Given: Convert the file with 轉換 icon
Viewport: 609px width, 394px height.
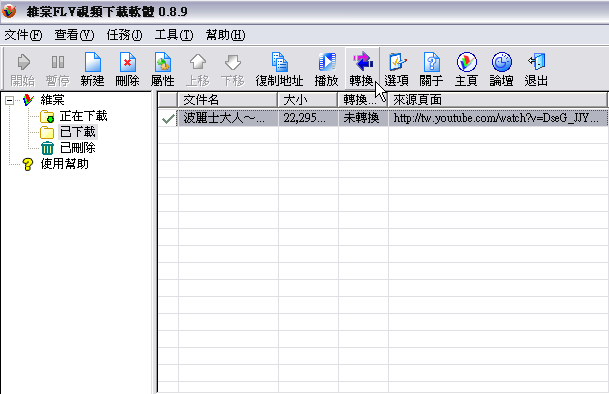Looking at the screenshot, I should (362, 70).
